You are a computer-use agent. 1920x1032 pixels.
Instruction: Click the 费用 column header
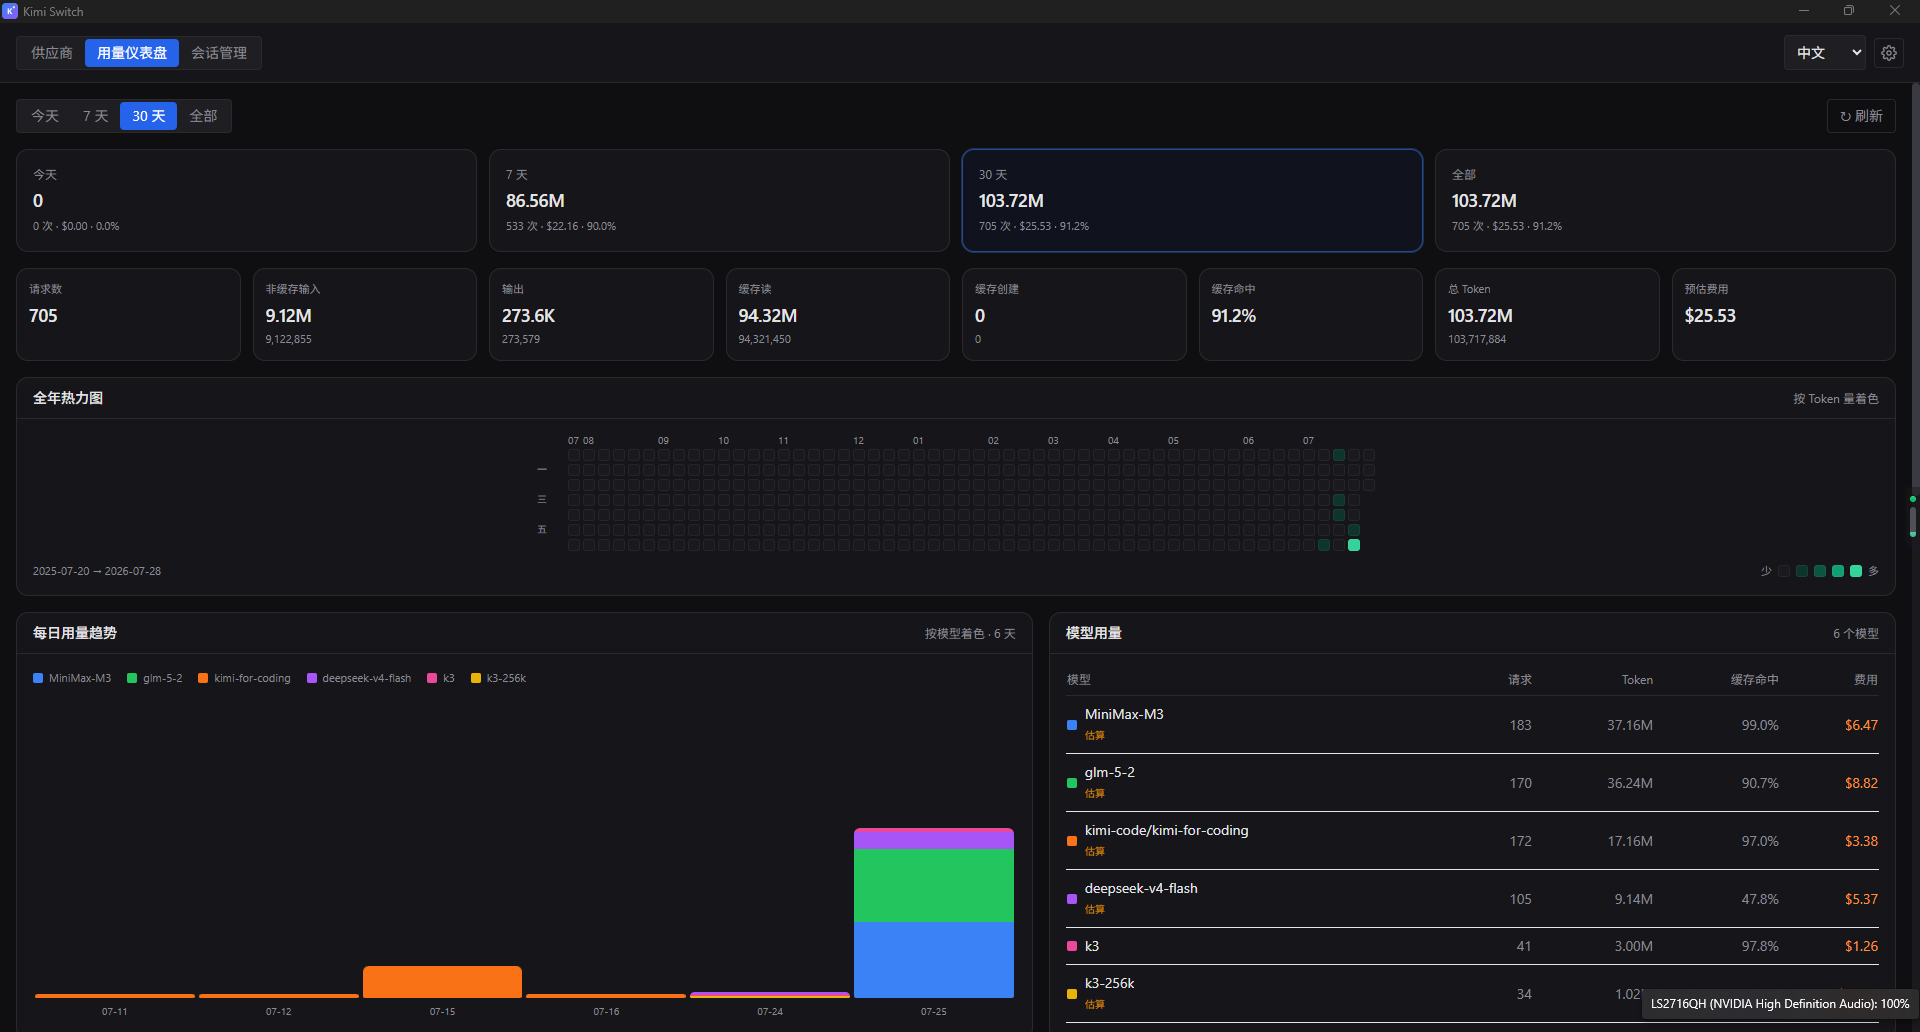click(1866, 680)
